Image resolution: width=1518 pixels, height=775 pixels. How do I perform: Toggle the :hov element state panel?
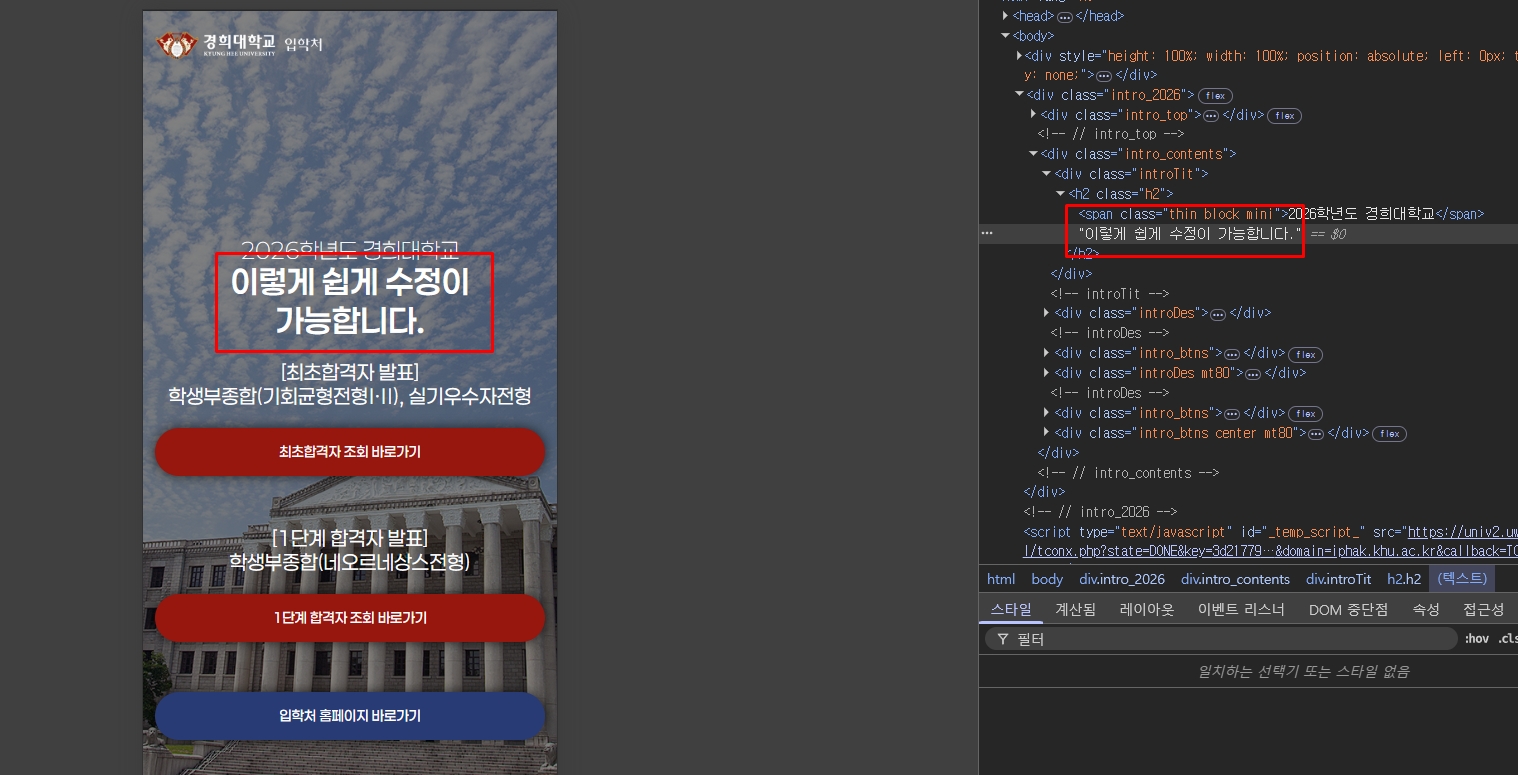click(1476, 639)
